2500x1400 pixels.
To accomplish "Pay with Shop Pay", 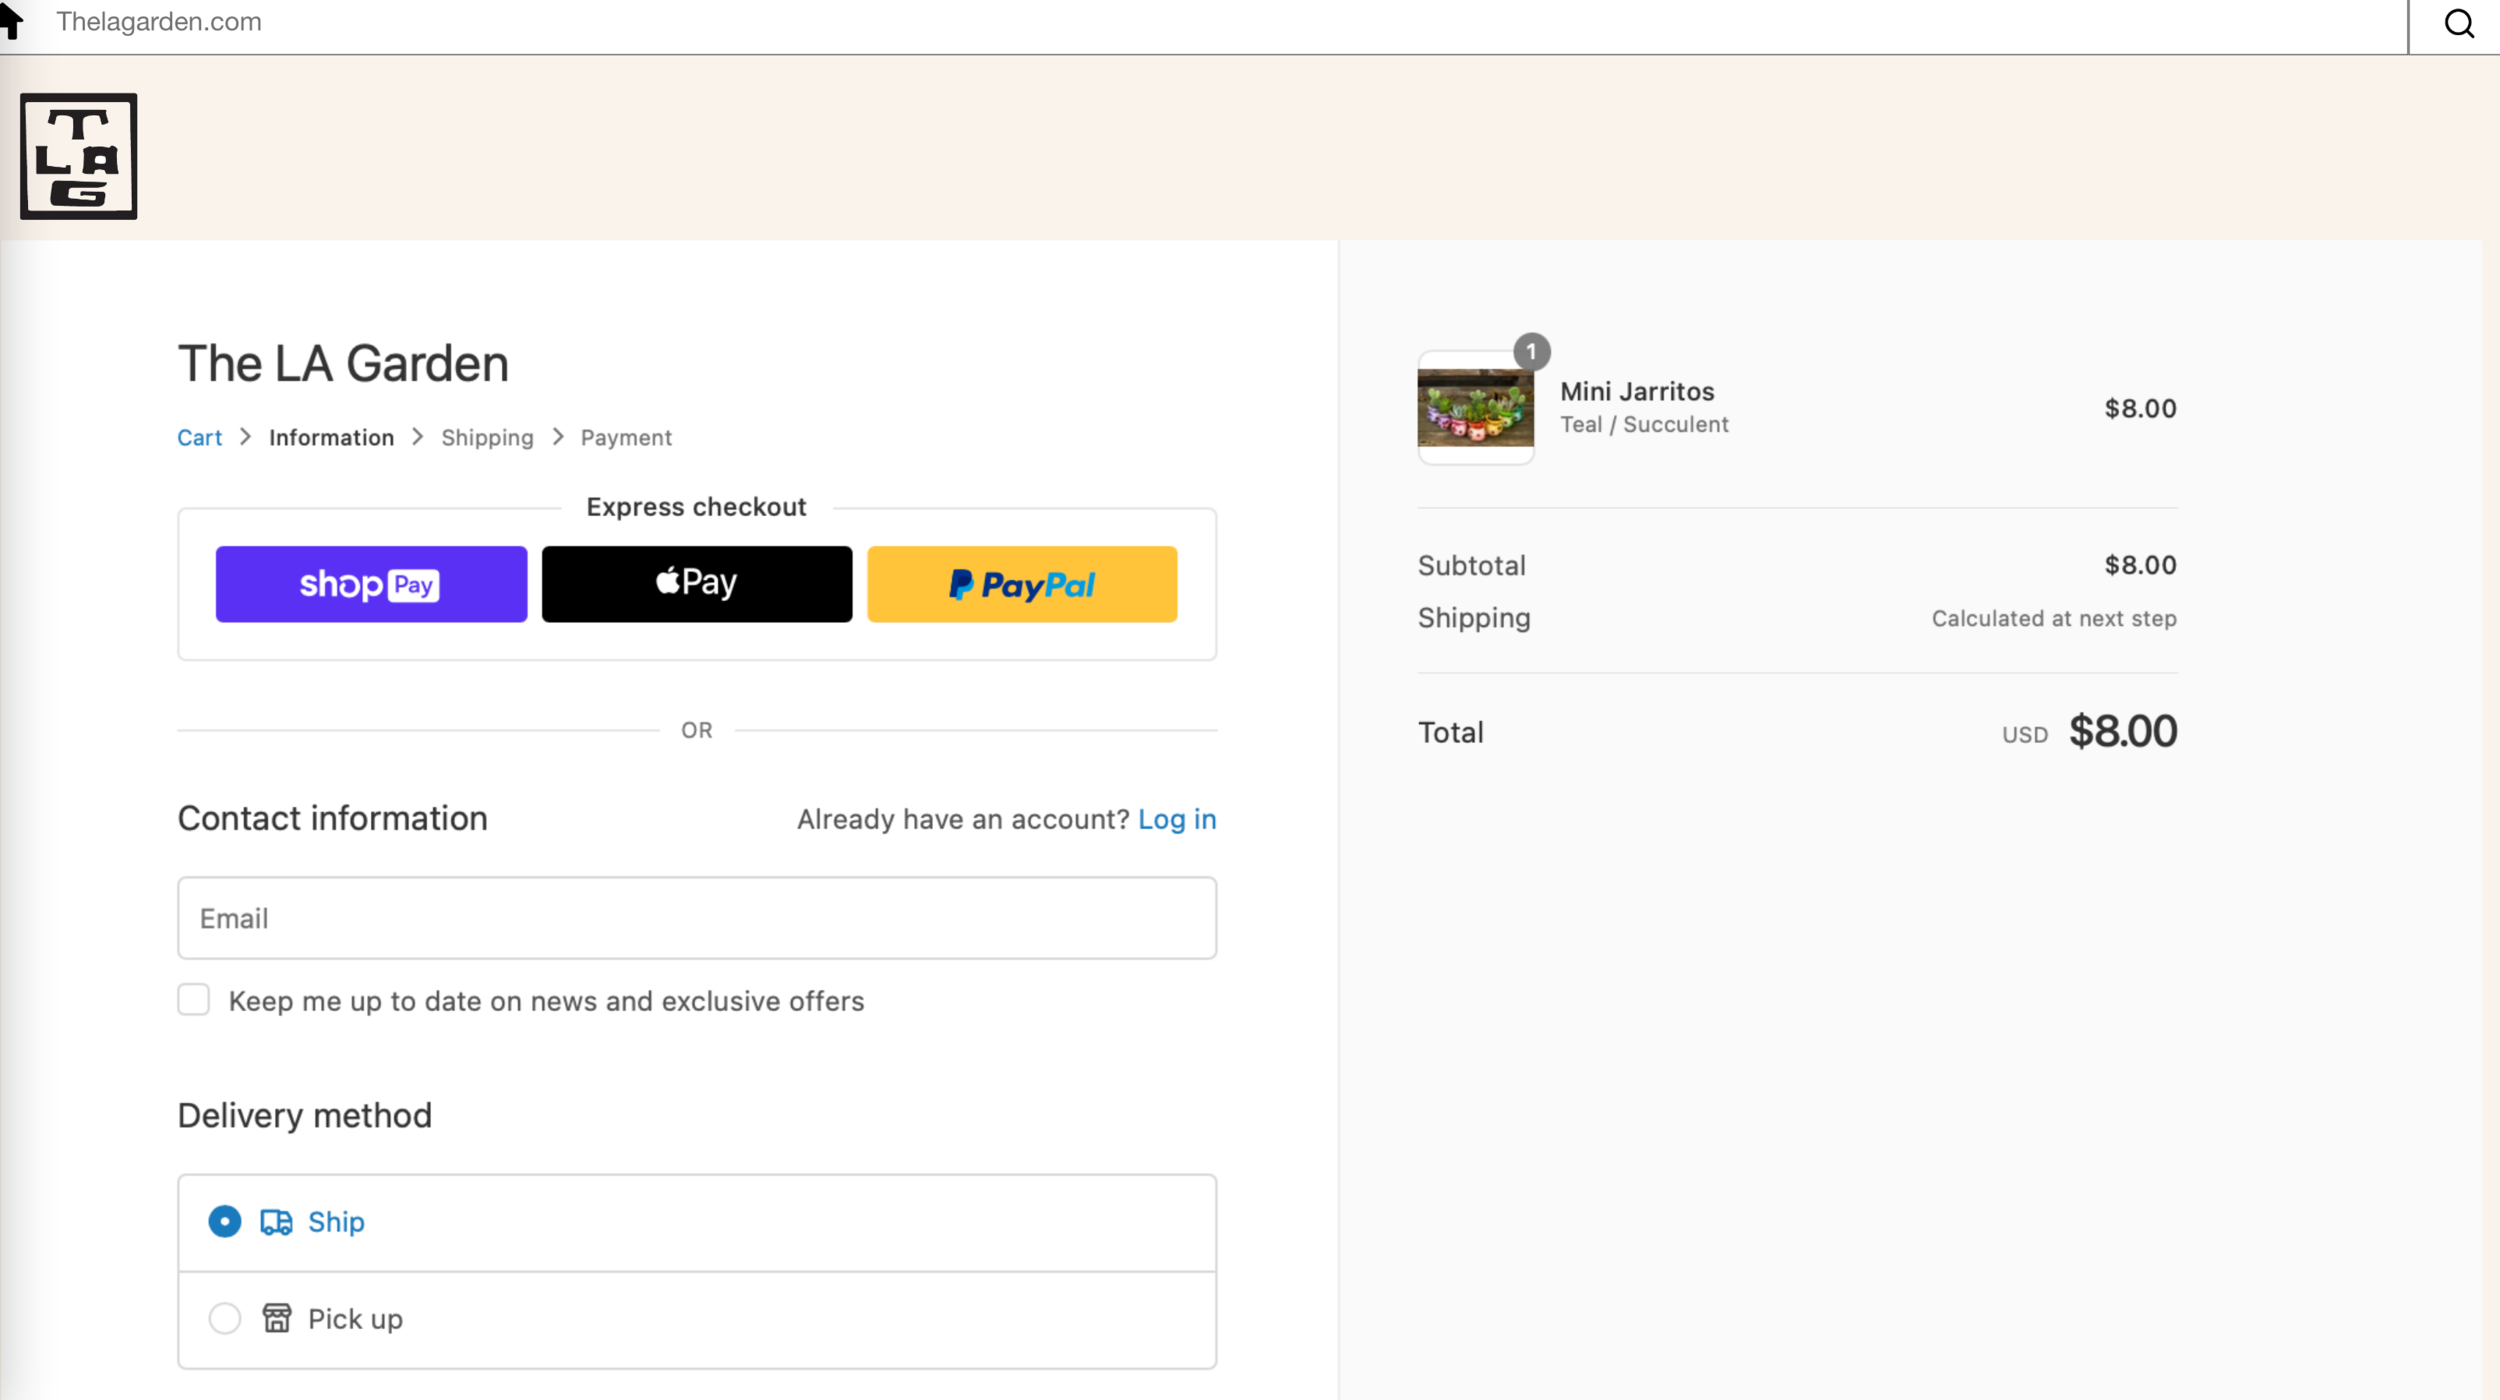I will coord(371,584).
